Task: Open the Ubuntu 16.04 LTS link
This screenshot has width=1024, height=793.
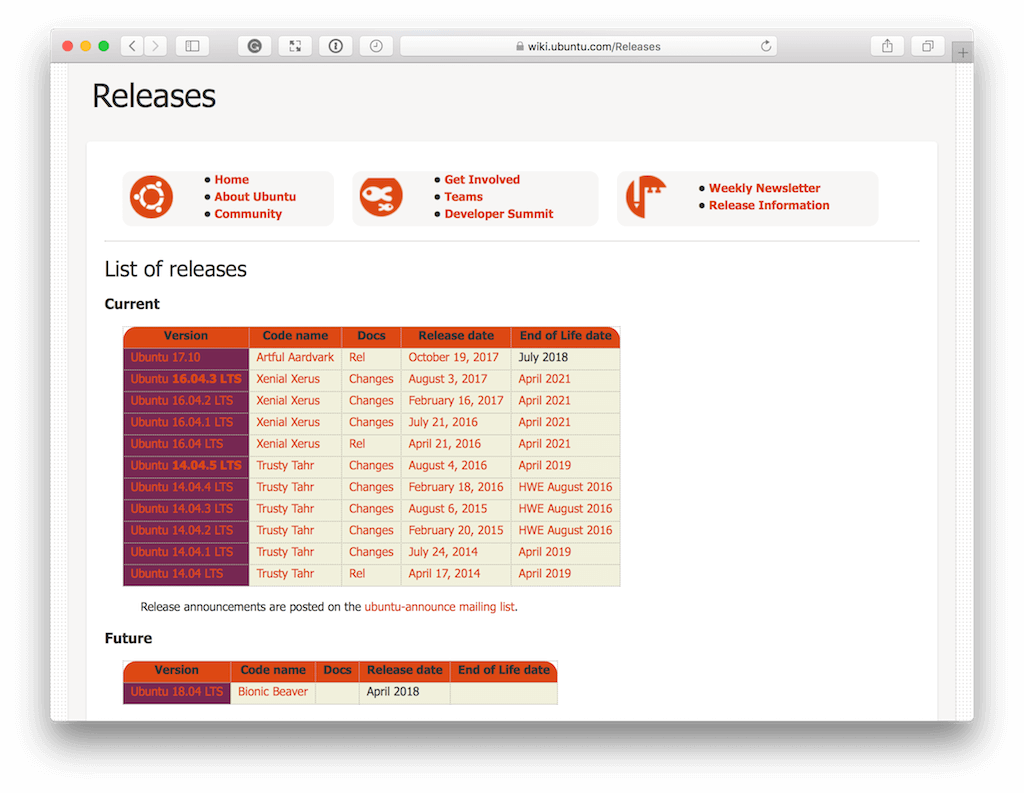Action: point(177,444)
